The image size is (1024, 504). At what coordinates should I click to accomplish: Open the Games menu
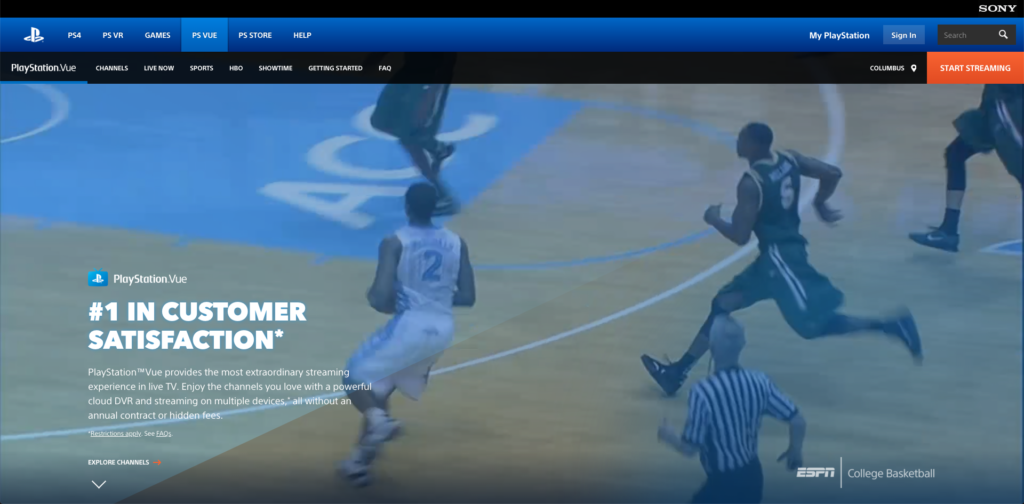pos(157,35)
